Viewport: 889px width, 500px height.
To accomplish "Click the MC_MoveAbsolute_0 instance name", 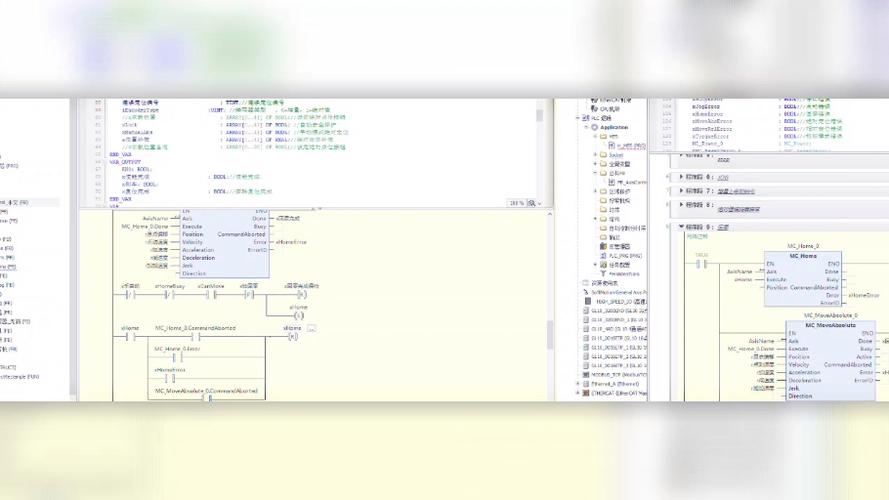I will (831, 315).
